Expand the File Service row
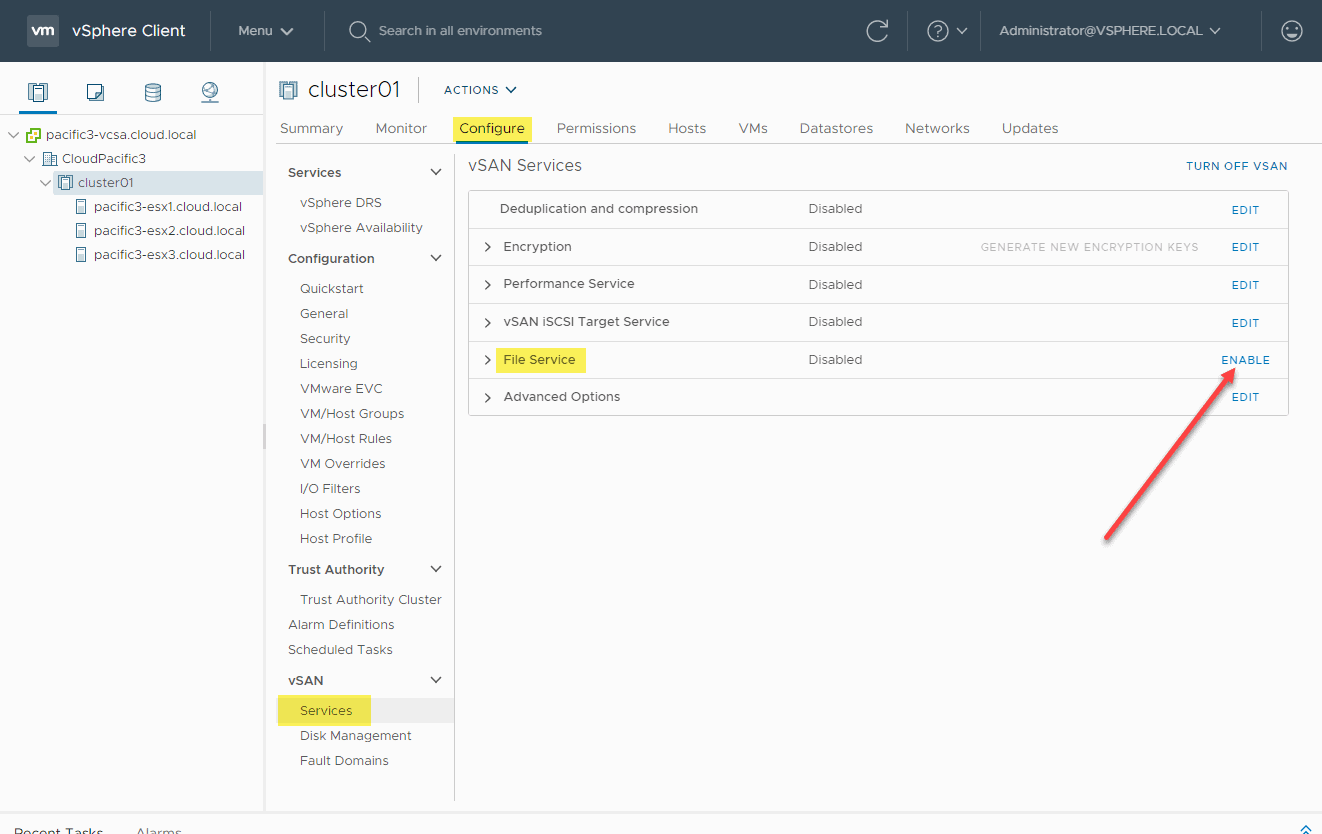This screenshot has height=834, width=1322. tap(488, 360)
